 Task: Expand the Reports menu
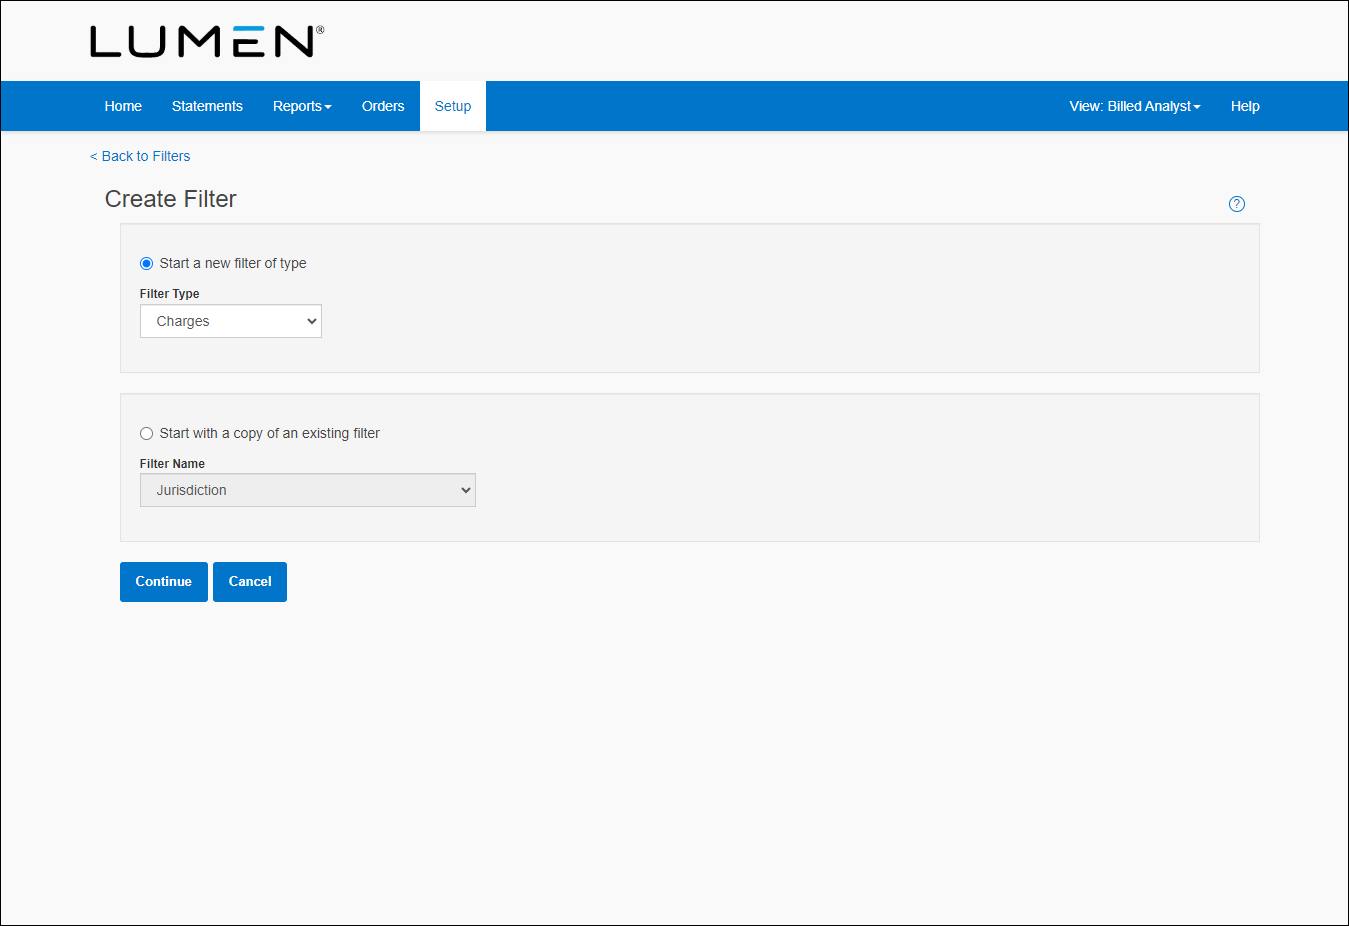click(302, 106)
